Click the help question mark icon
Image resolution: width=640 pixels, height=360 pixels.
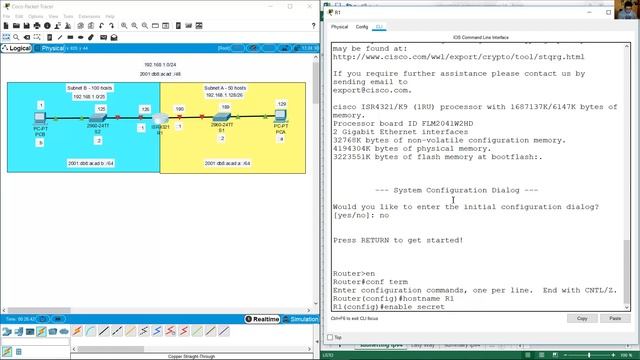coord(313,26)
